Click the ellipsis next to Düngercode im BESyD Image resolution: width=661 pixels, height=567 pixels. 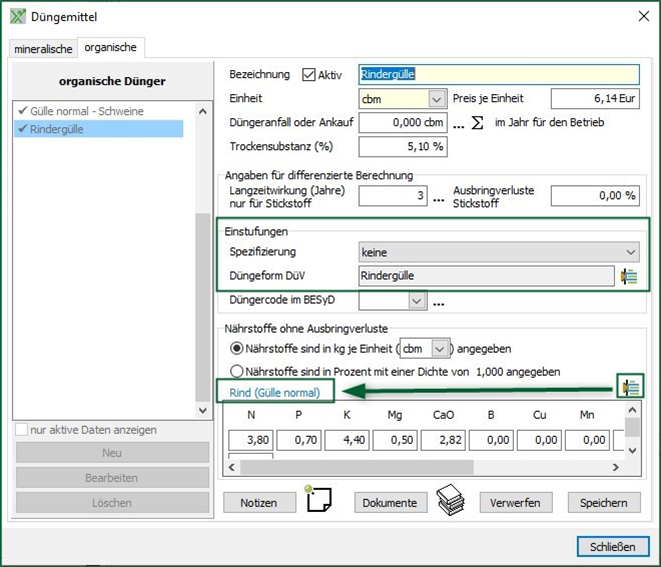click(438, 301)
